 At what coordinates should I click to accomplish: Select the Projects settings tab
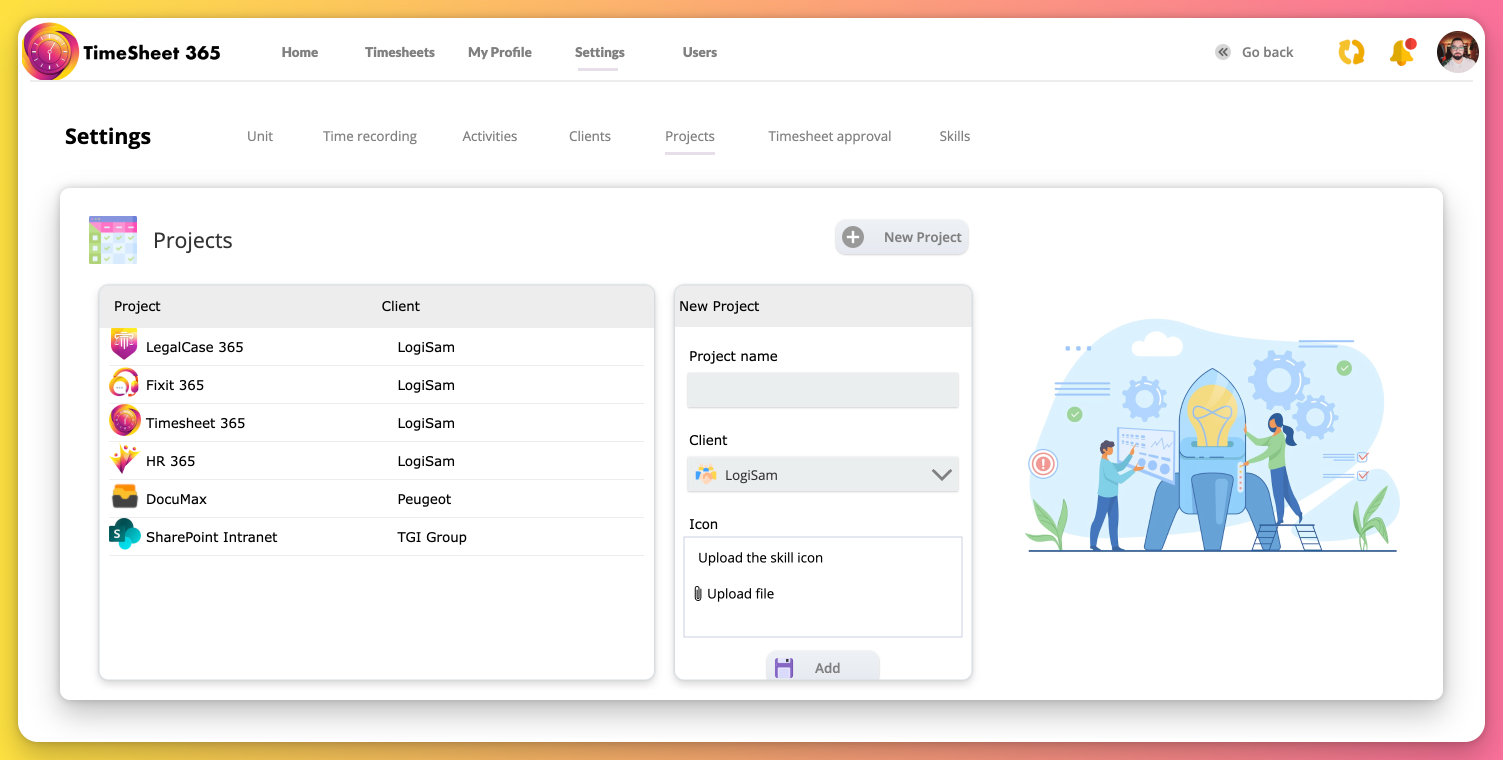click(690, 136)
